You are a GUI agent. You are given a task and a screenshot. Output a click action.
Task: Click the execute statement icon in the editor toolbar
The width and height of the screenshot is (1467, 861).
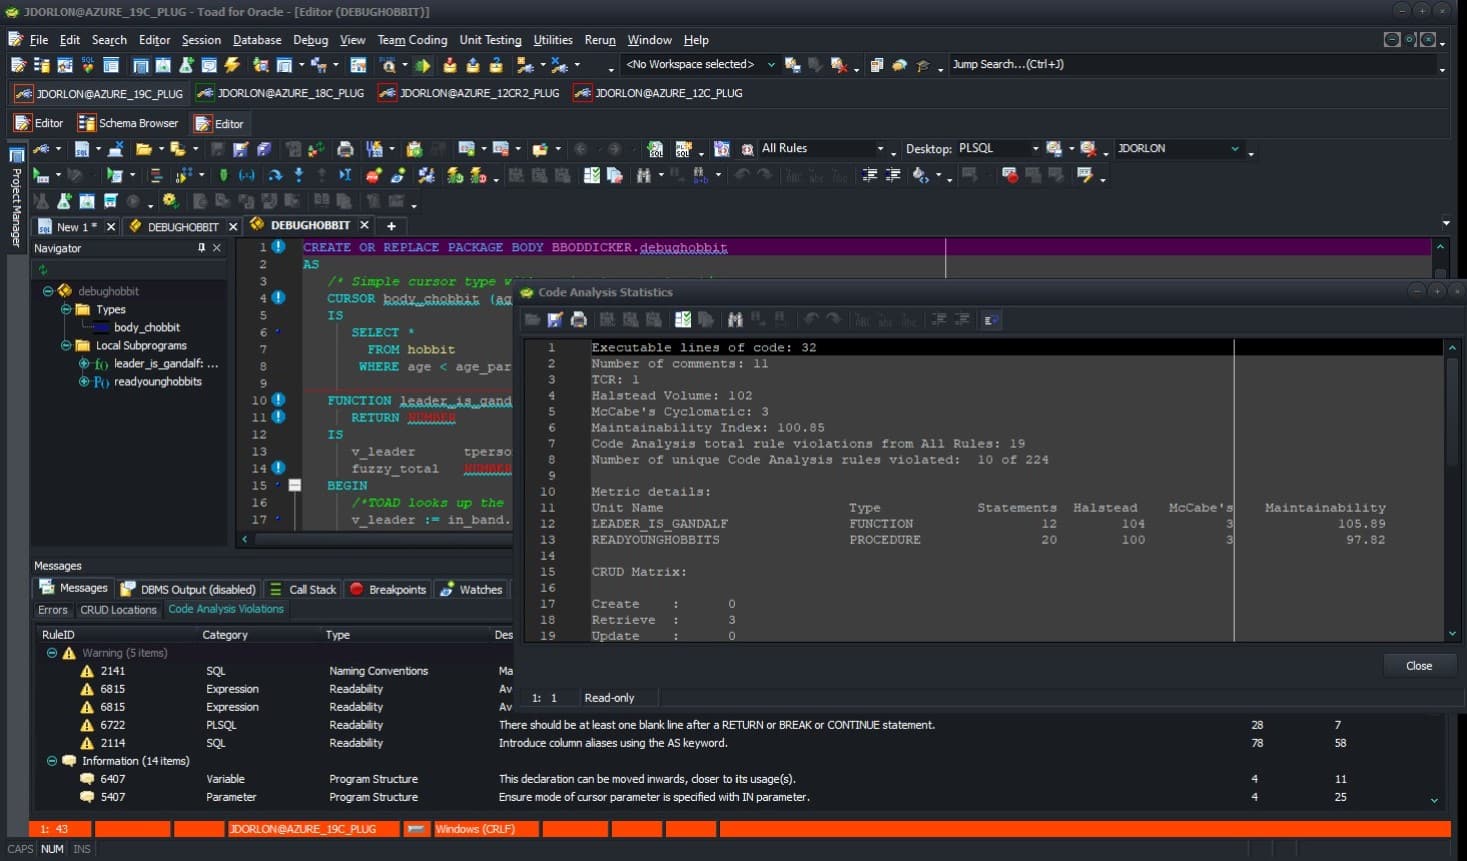point(41,175)
